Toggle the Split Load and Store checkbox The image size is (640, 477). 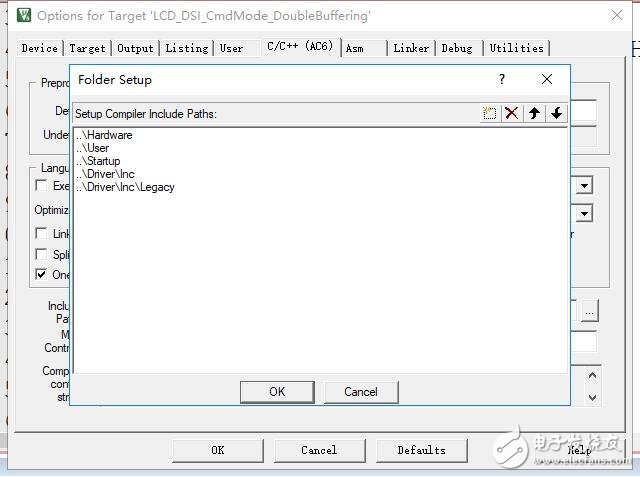41,254
